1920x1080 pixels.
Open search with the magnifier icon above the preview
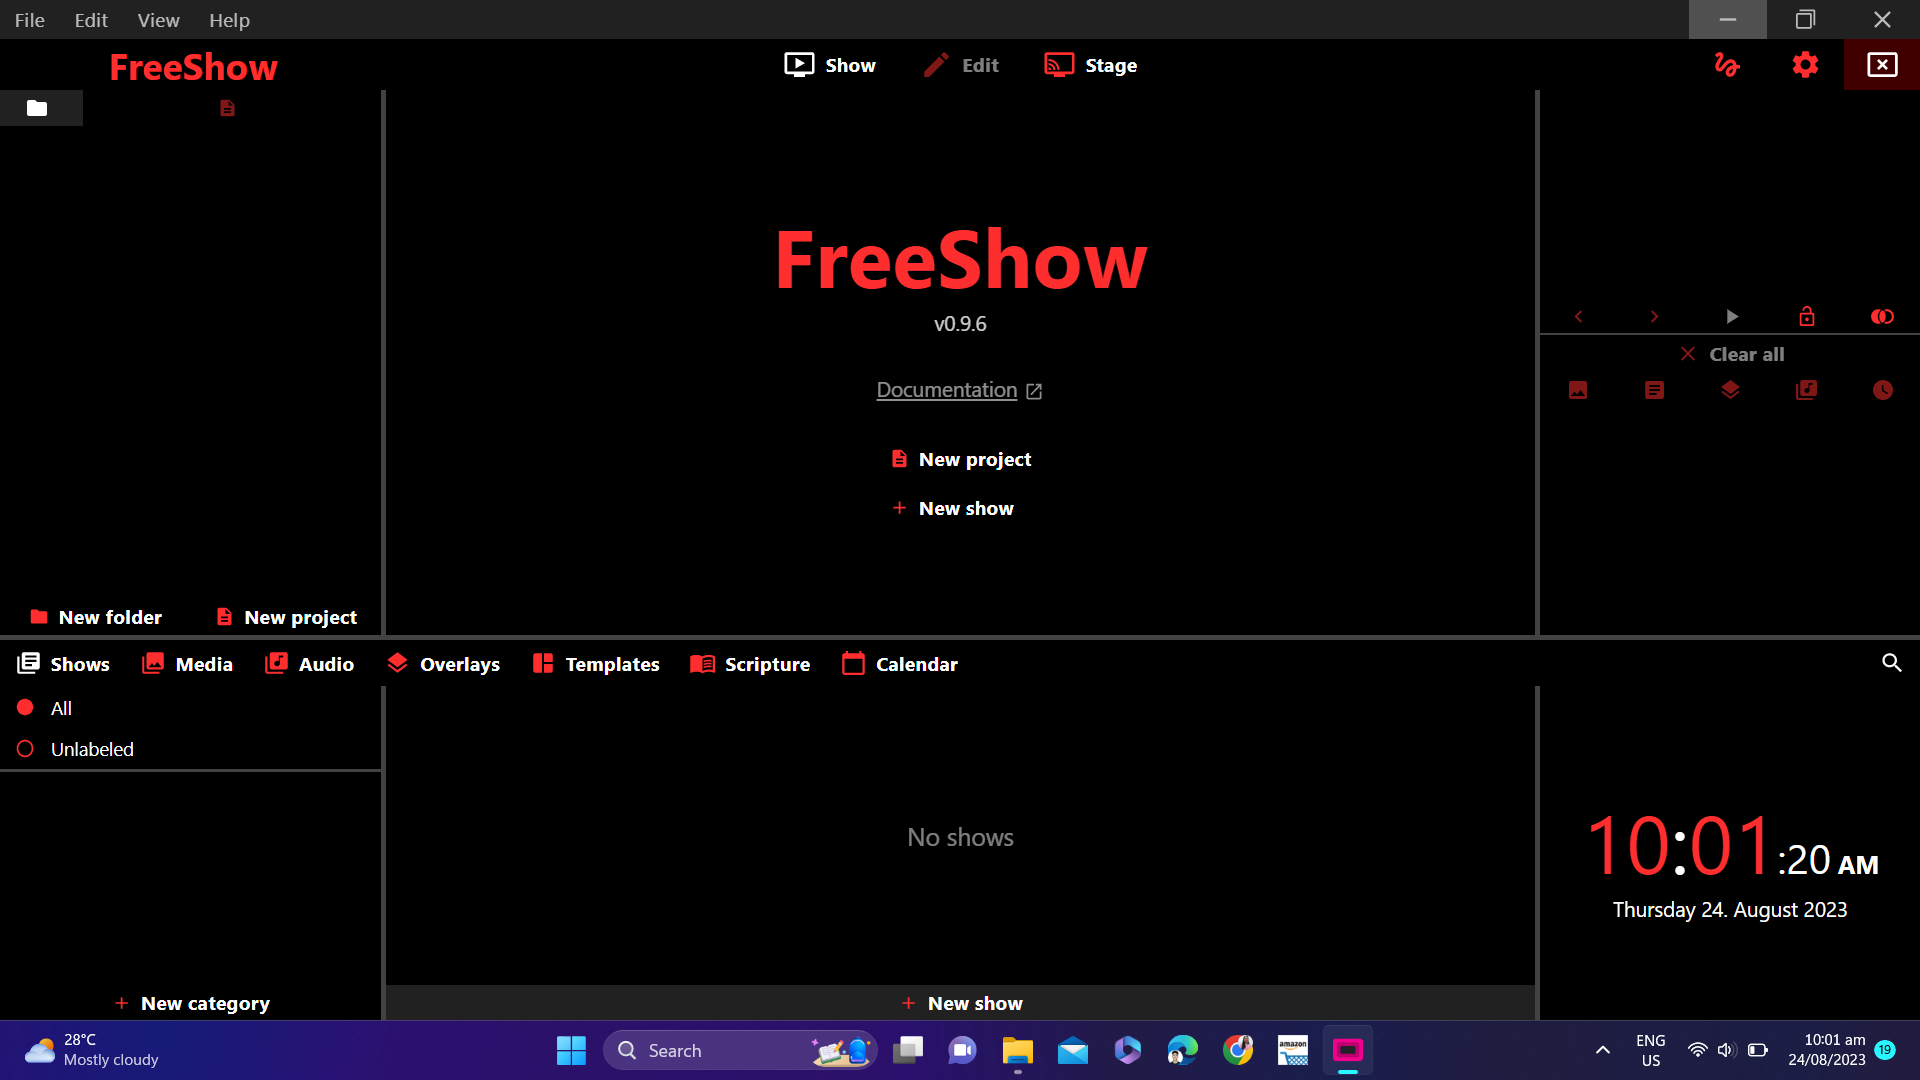click(x=1891, y=663)
